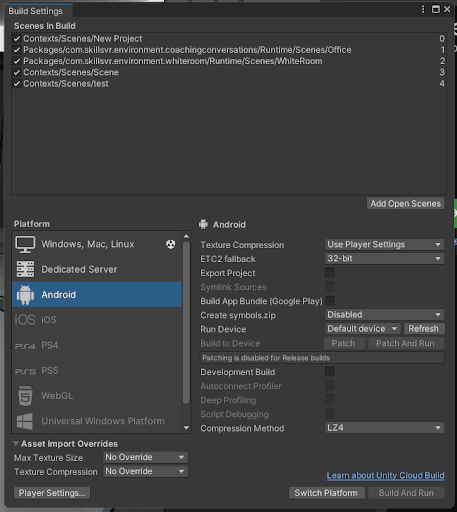Select the Contexts/Scenes/New Project scene name
Screen dimensions: 457x512
(x=83, y=39)
